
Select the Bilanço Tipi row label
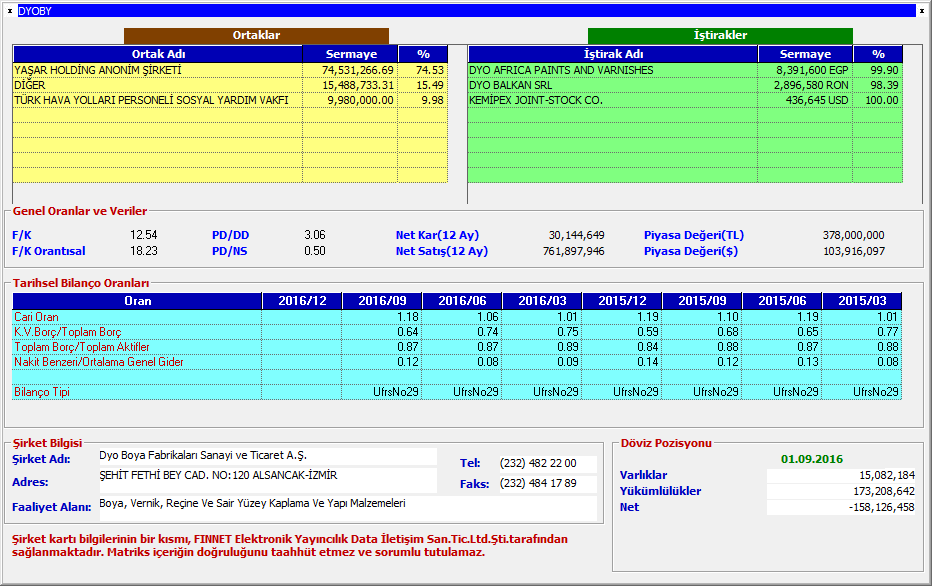coord(42,392)
